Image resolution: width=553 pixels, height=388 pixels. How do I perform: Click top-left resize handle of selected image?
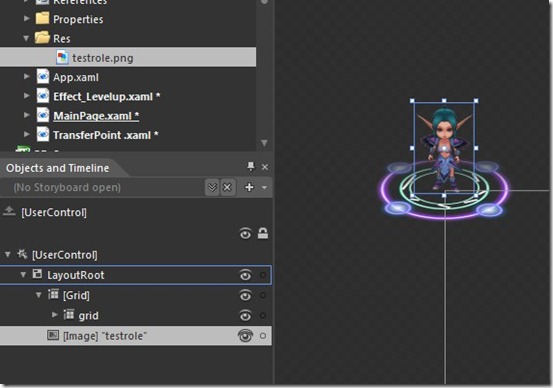coord(412,101)
